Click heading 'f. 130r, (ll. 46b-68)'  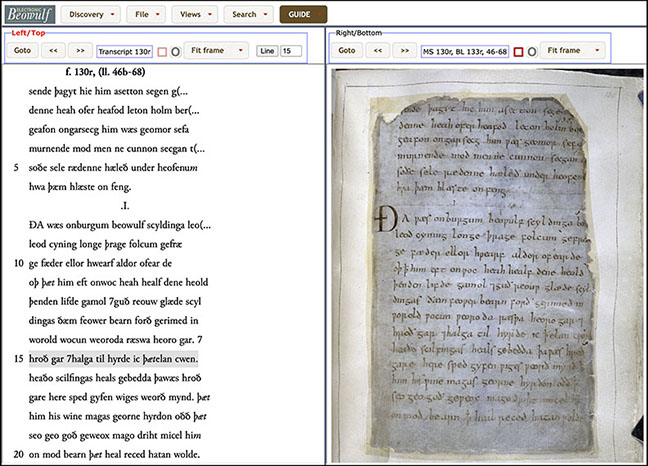click(105, 72)
